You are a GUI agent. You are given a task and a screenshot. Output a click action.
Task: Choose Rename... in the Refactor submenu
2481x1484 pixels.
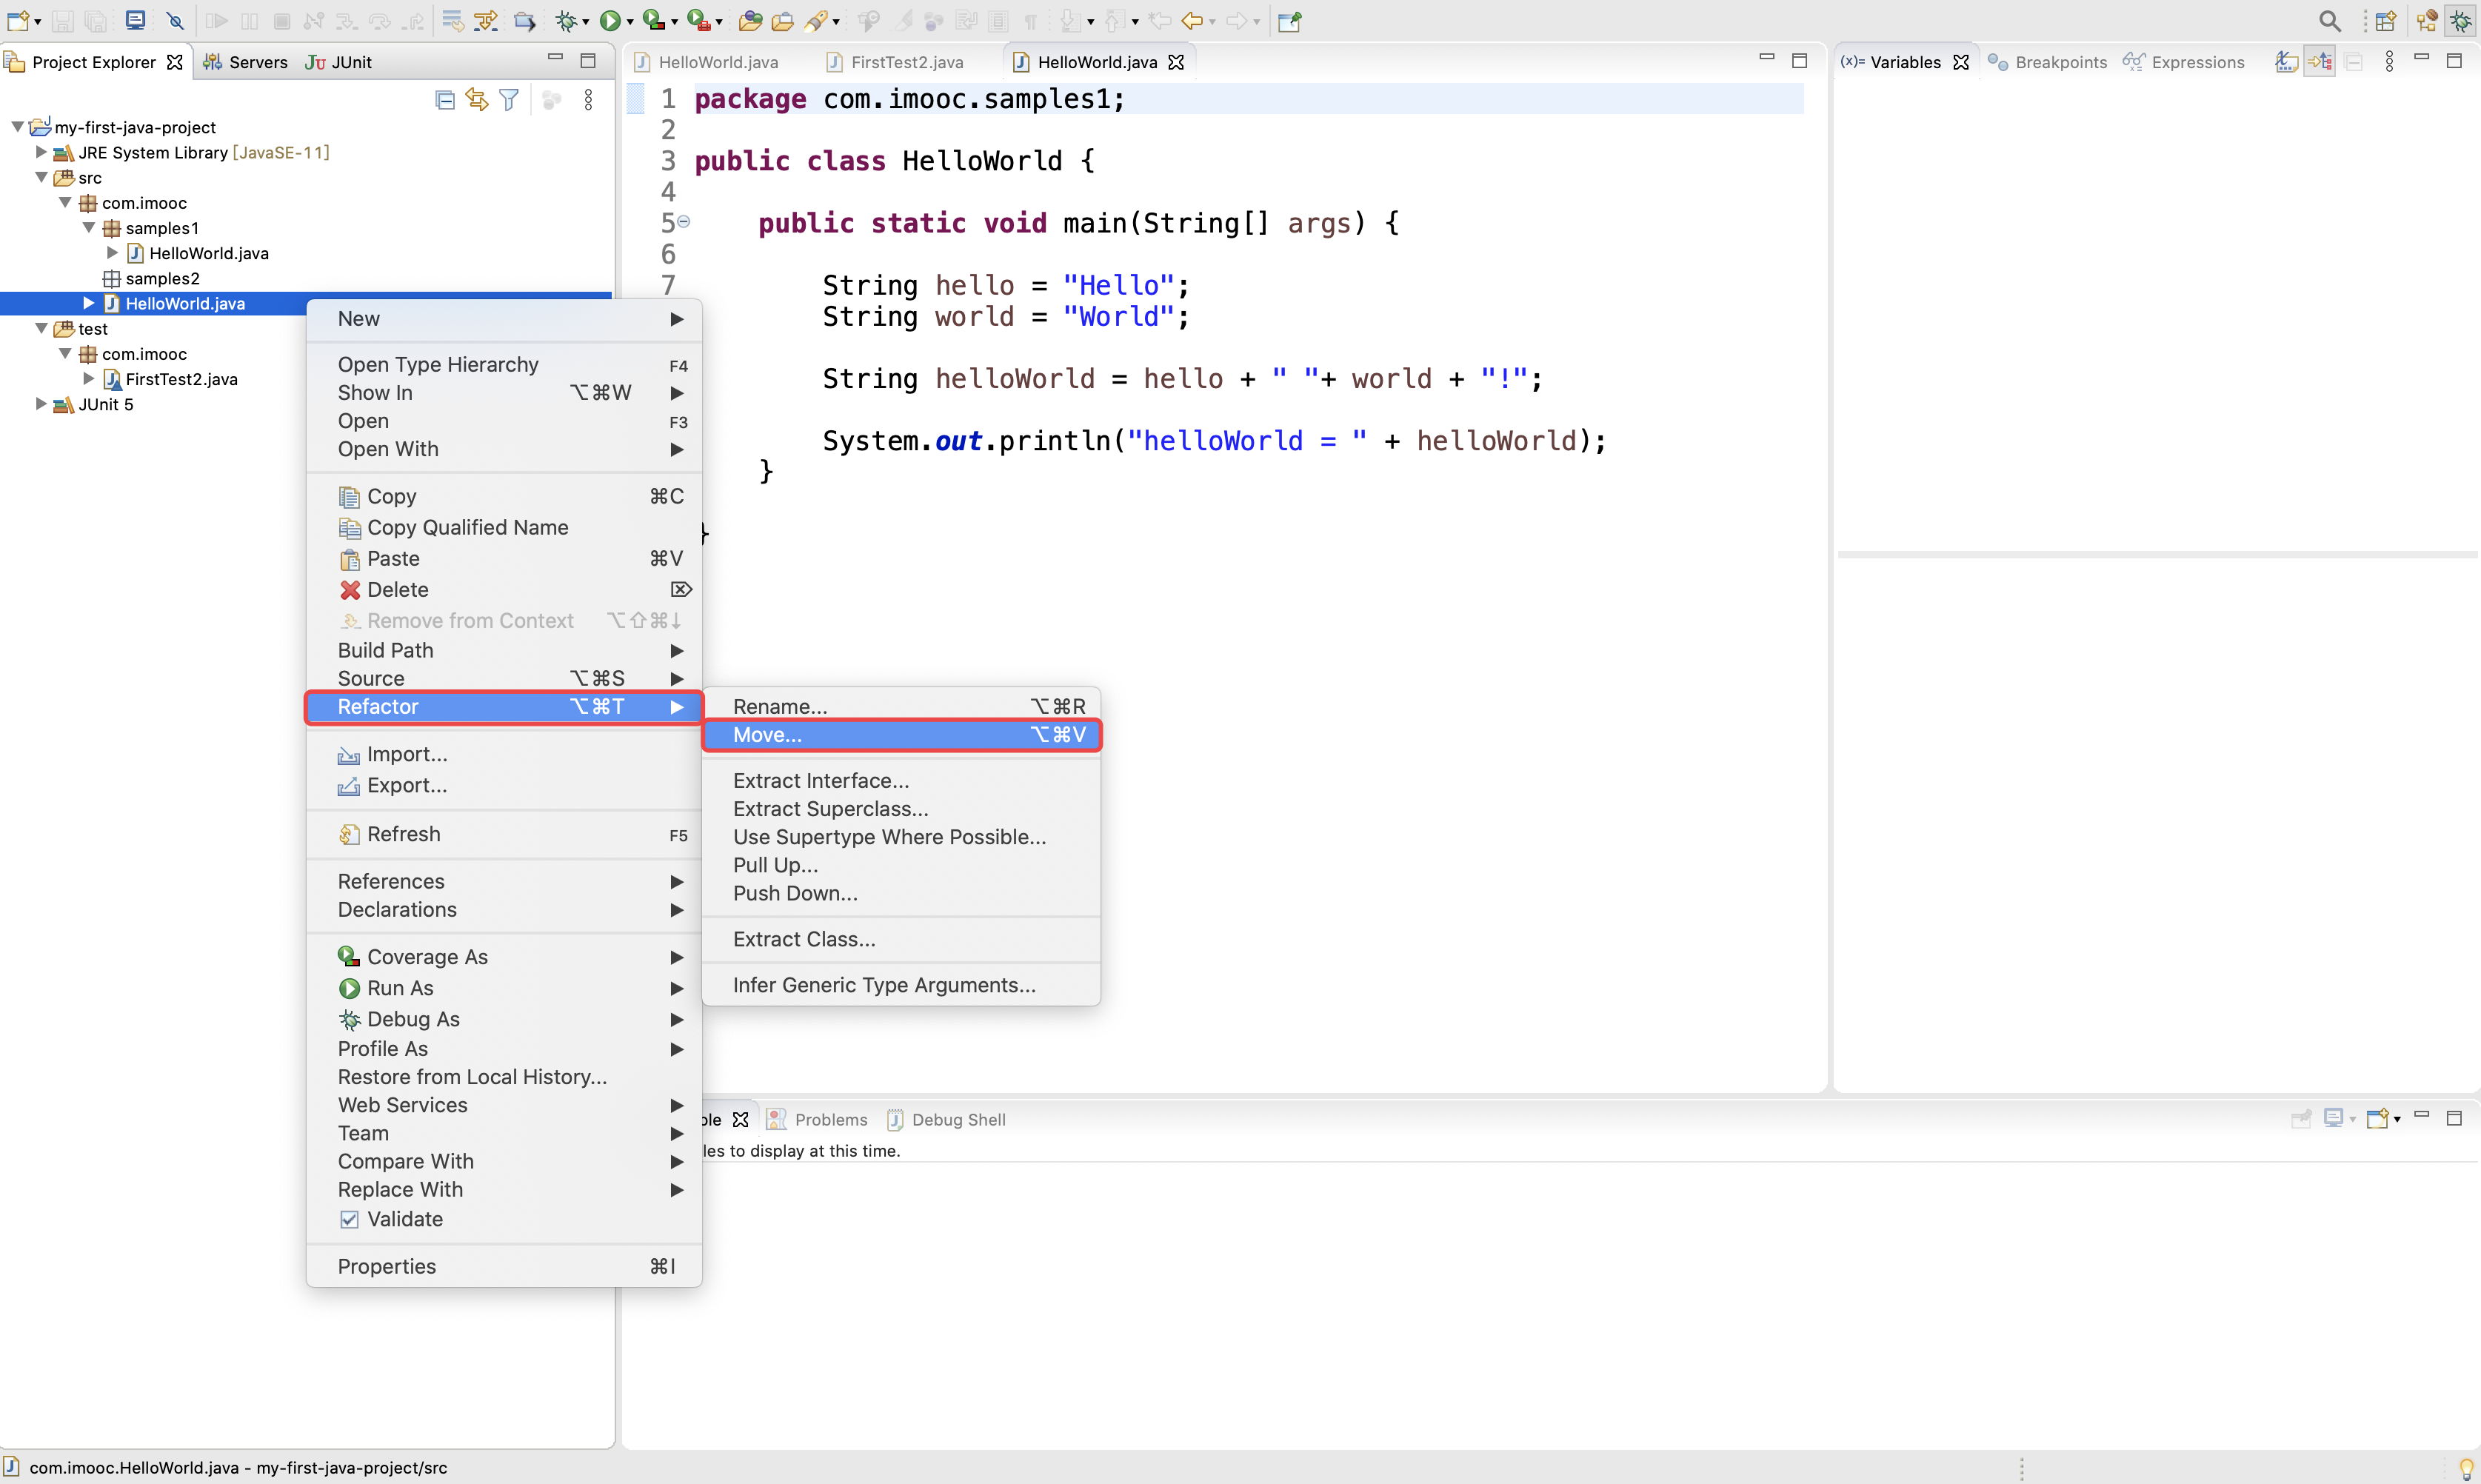pyautogui.click(x=902, y=706)
